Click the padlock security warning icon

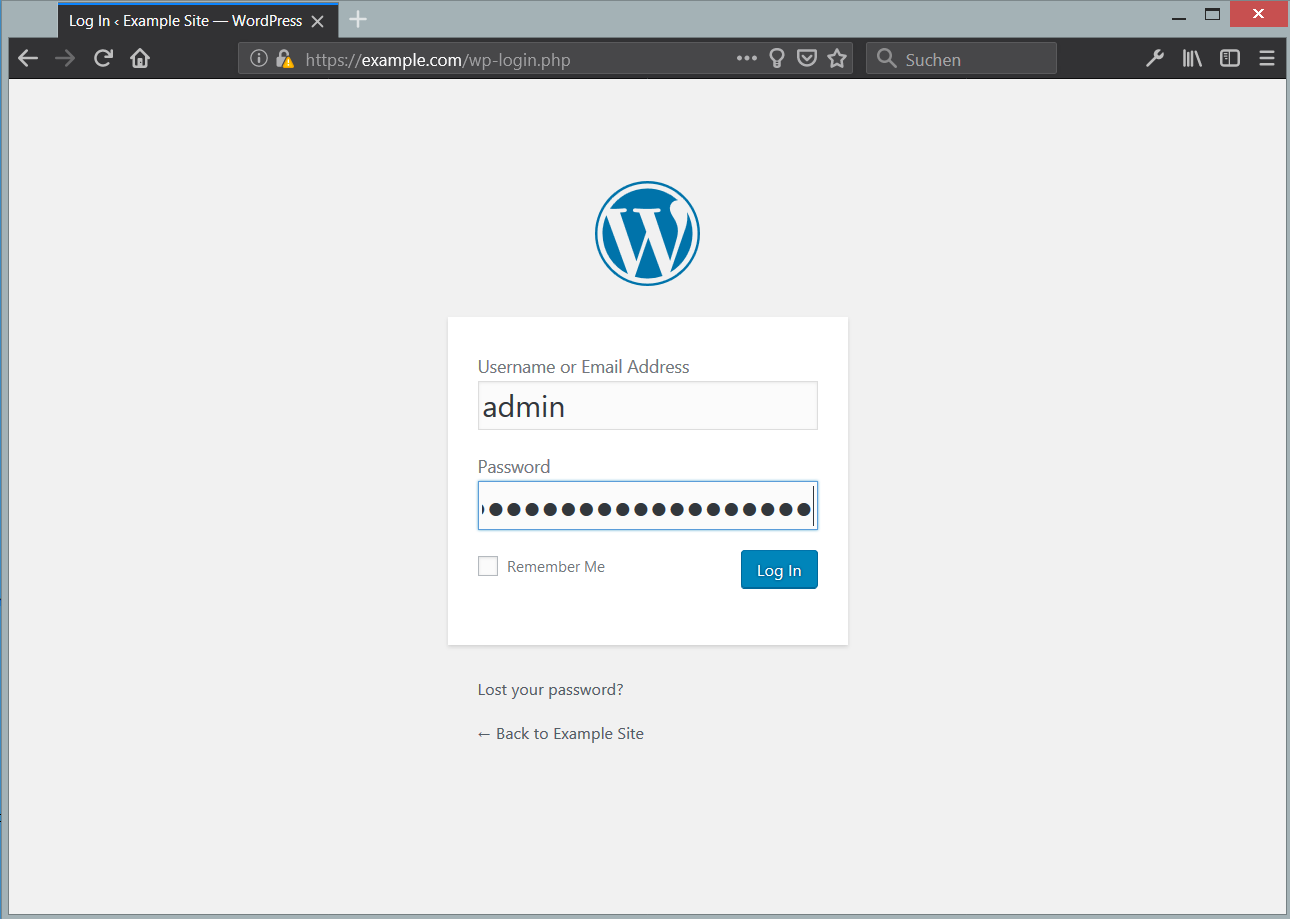(x=284, y=59)
